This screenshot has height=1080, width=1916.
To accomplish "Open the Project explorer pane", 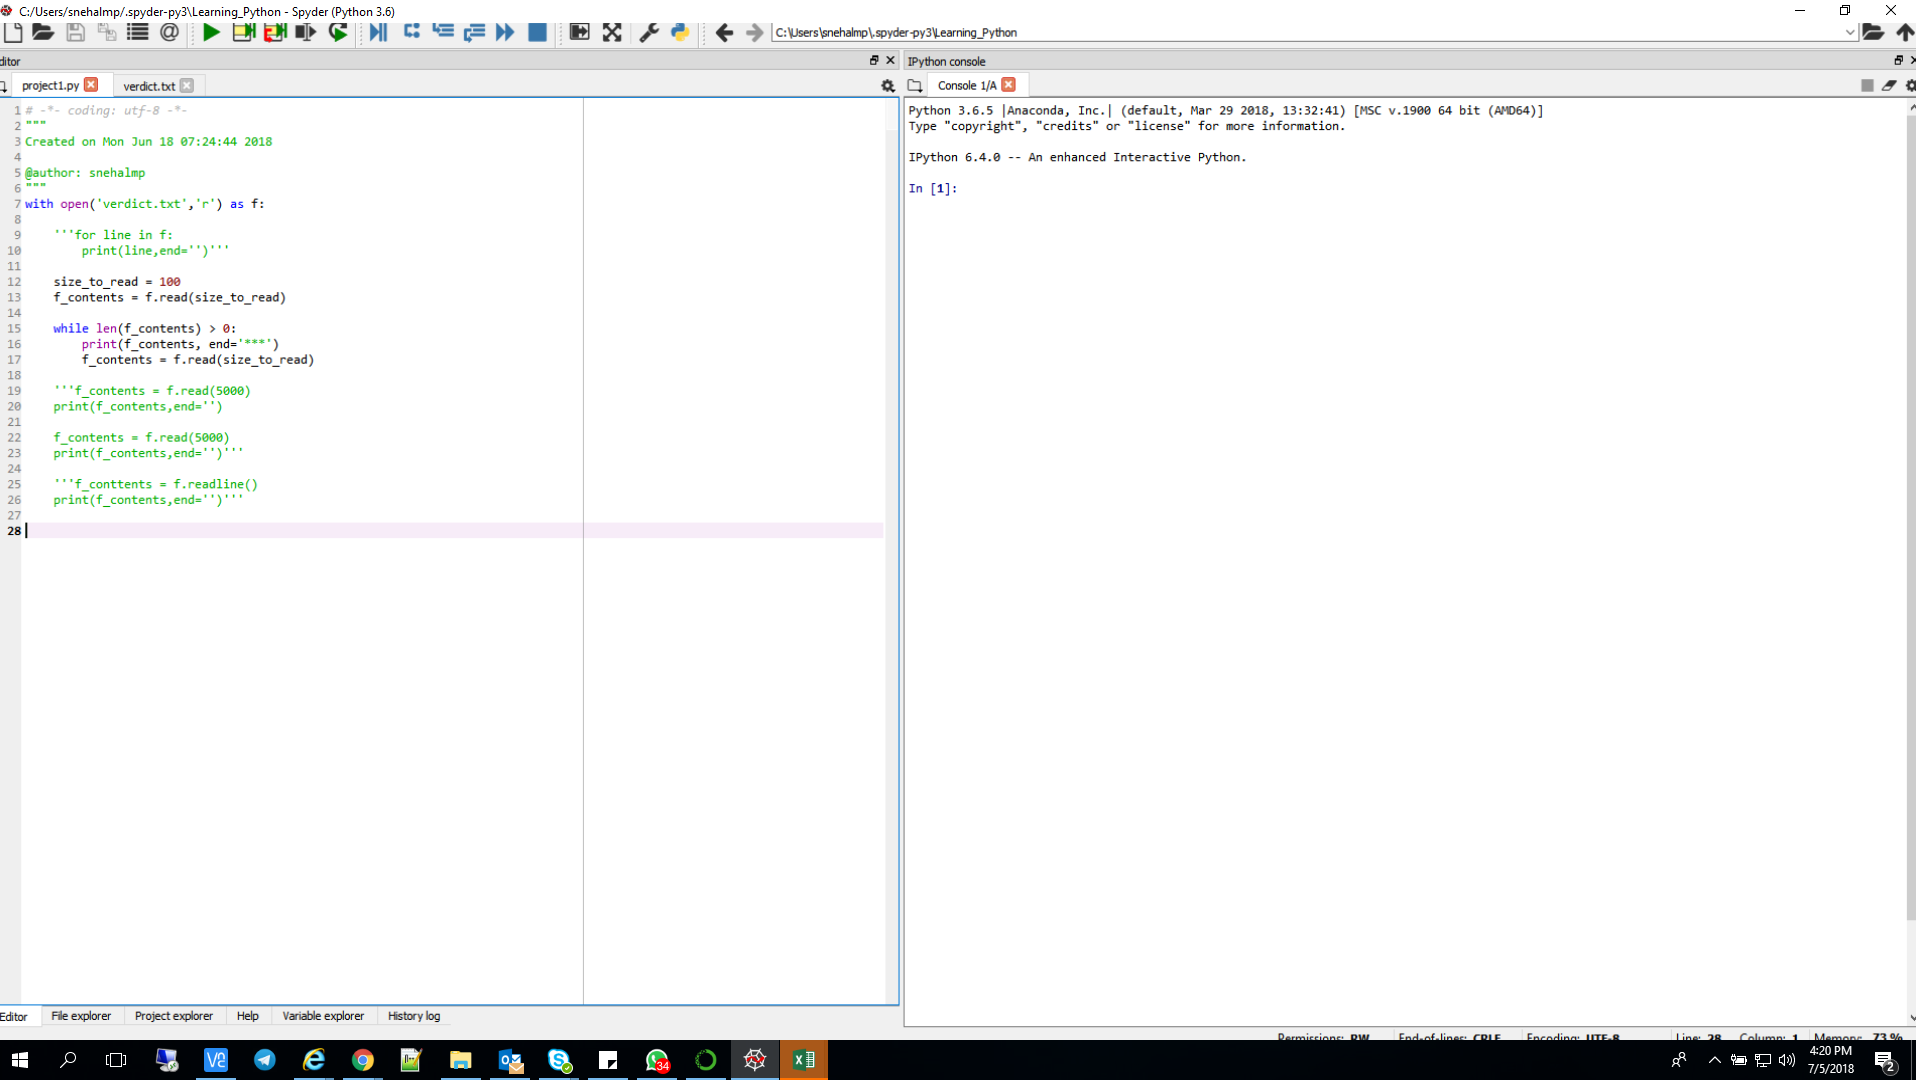I will coord(173,1016).
